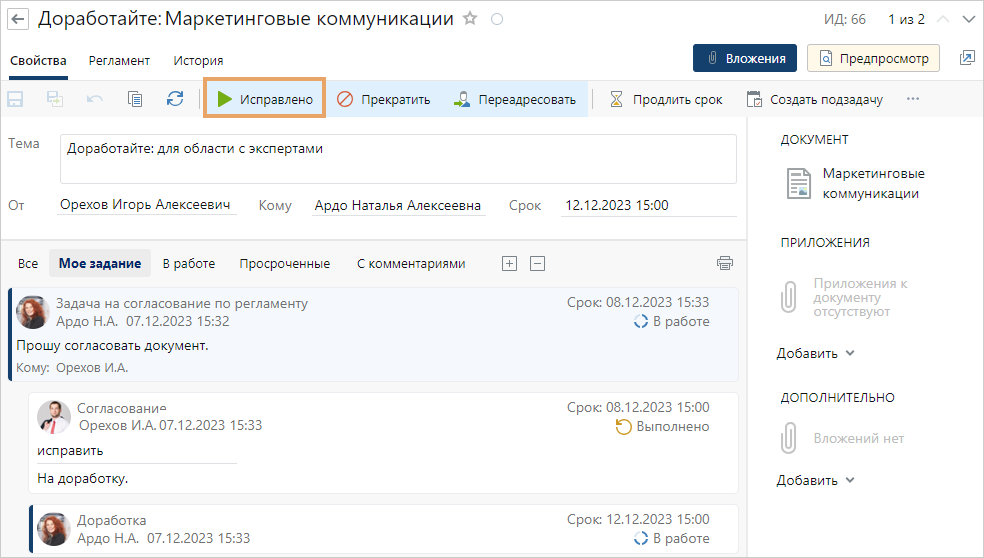Filter messages by С комментариями
The width and height of the screenshot is (984, 558).
411,264
